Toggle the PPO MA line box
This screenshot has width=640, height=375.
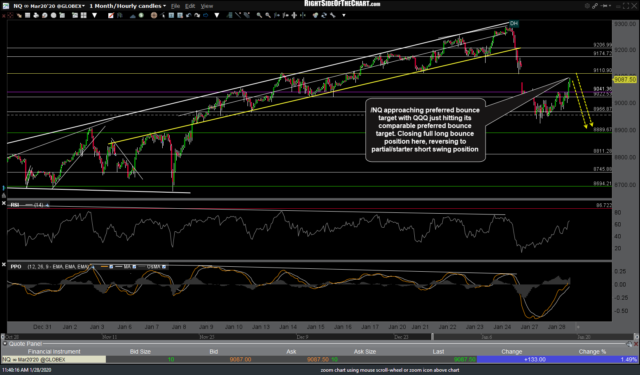tap(134, 266)
